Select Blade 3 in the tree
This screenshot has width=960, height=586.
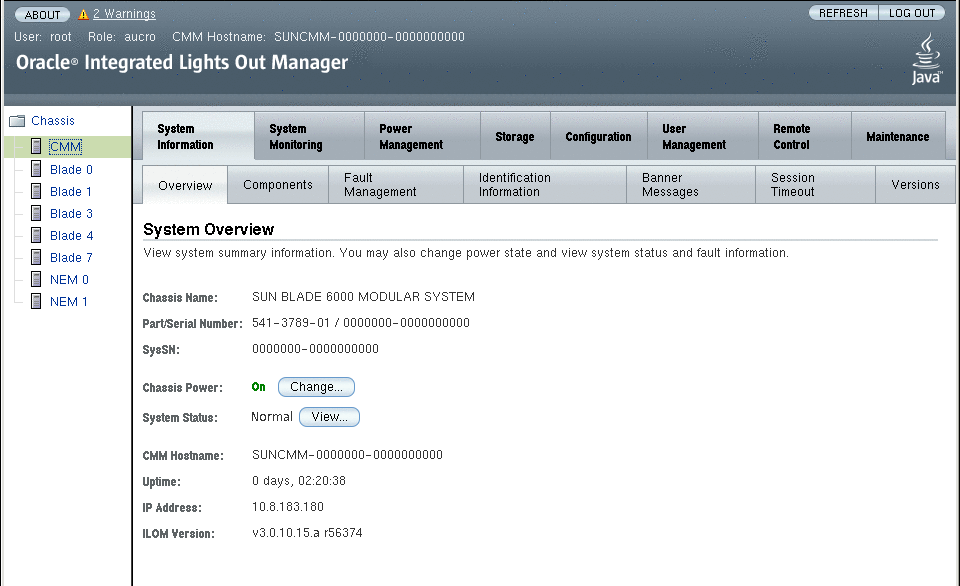(x=71, y=214)
